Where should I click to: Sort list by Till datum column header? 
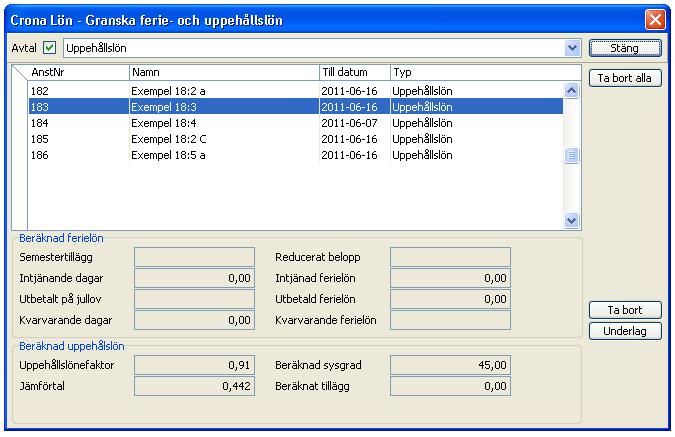355,72
